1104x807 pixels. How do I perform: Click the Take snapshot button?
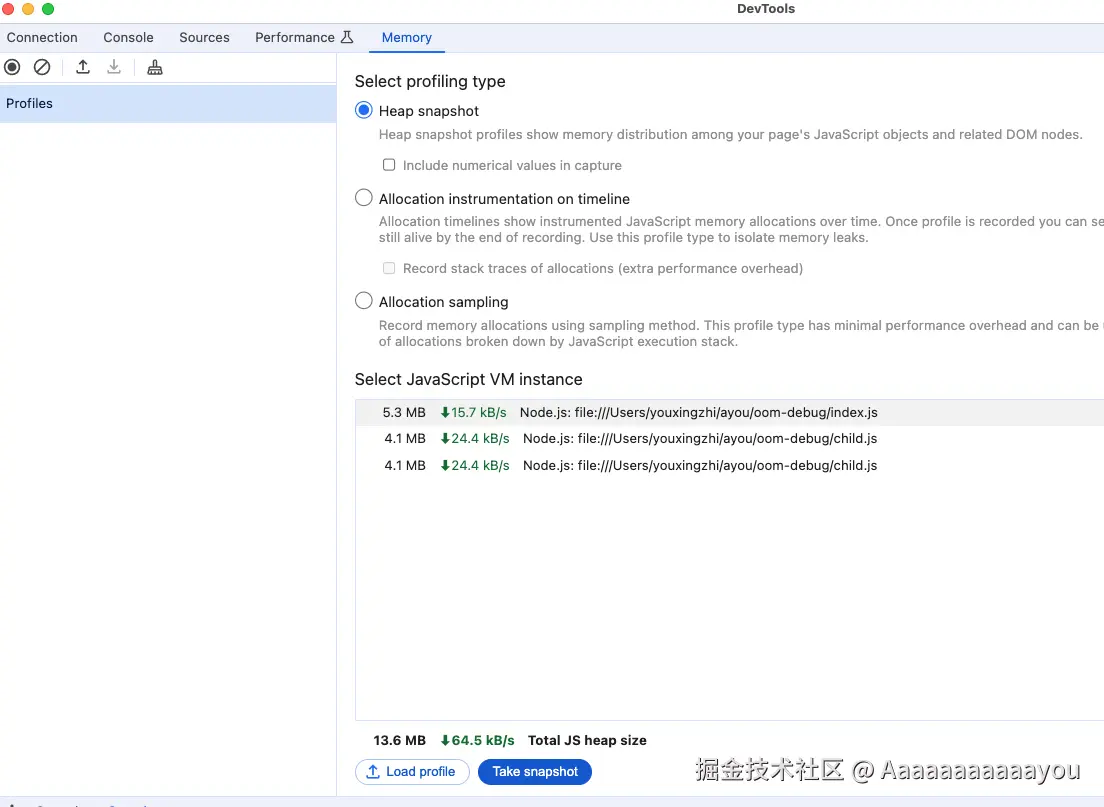[535, 772]
